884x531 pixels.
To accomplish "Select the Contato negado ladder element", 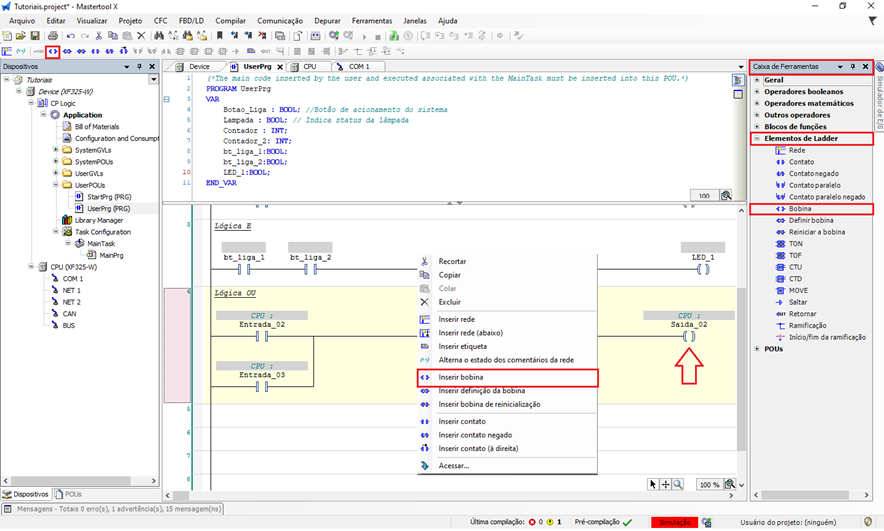I will tap(815, 173).
